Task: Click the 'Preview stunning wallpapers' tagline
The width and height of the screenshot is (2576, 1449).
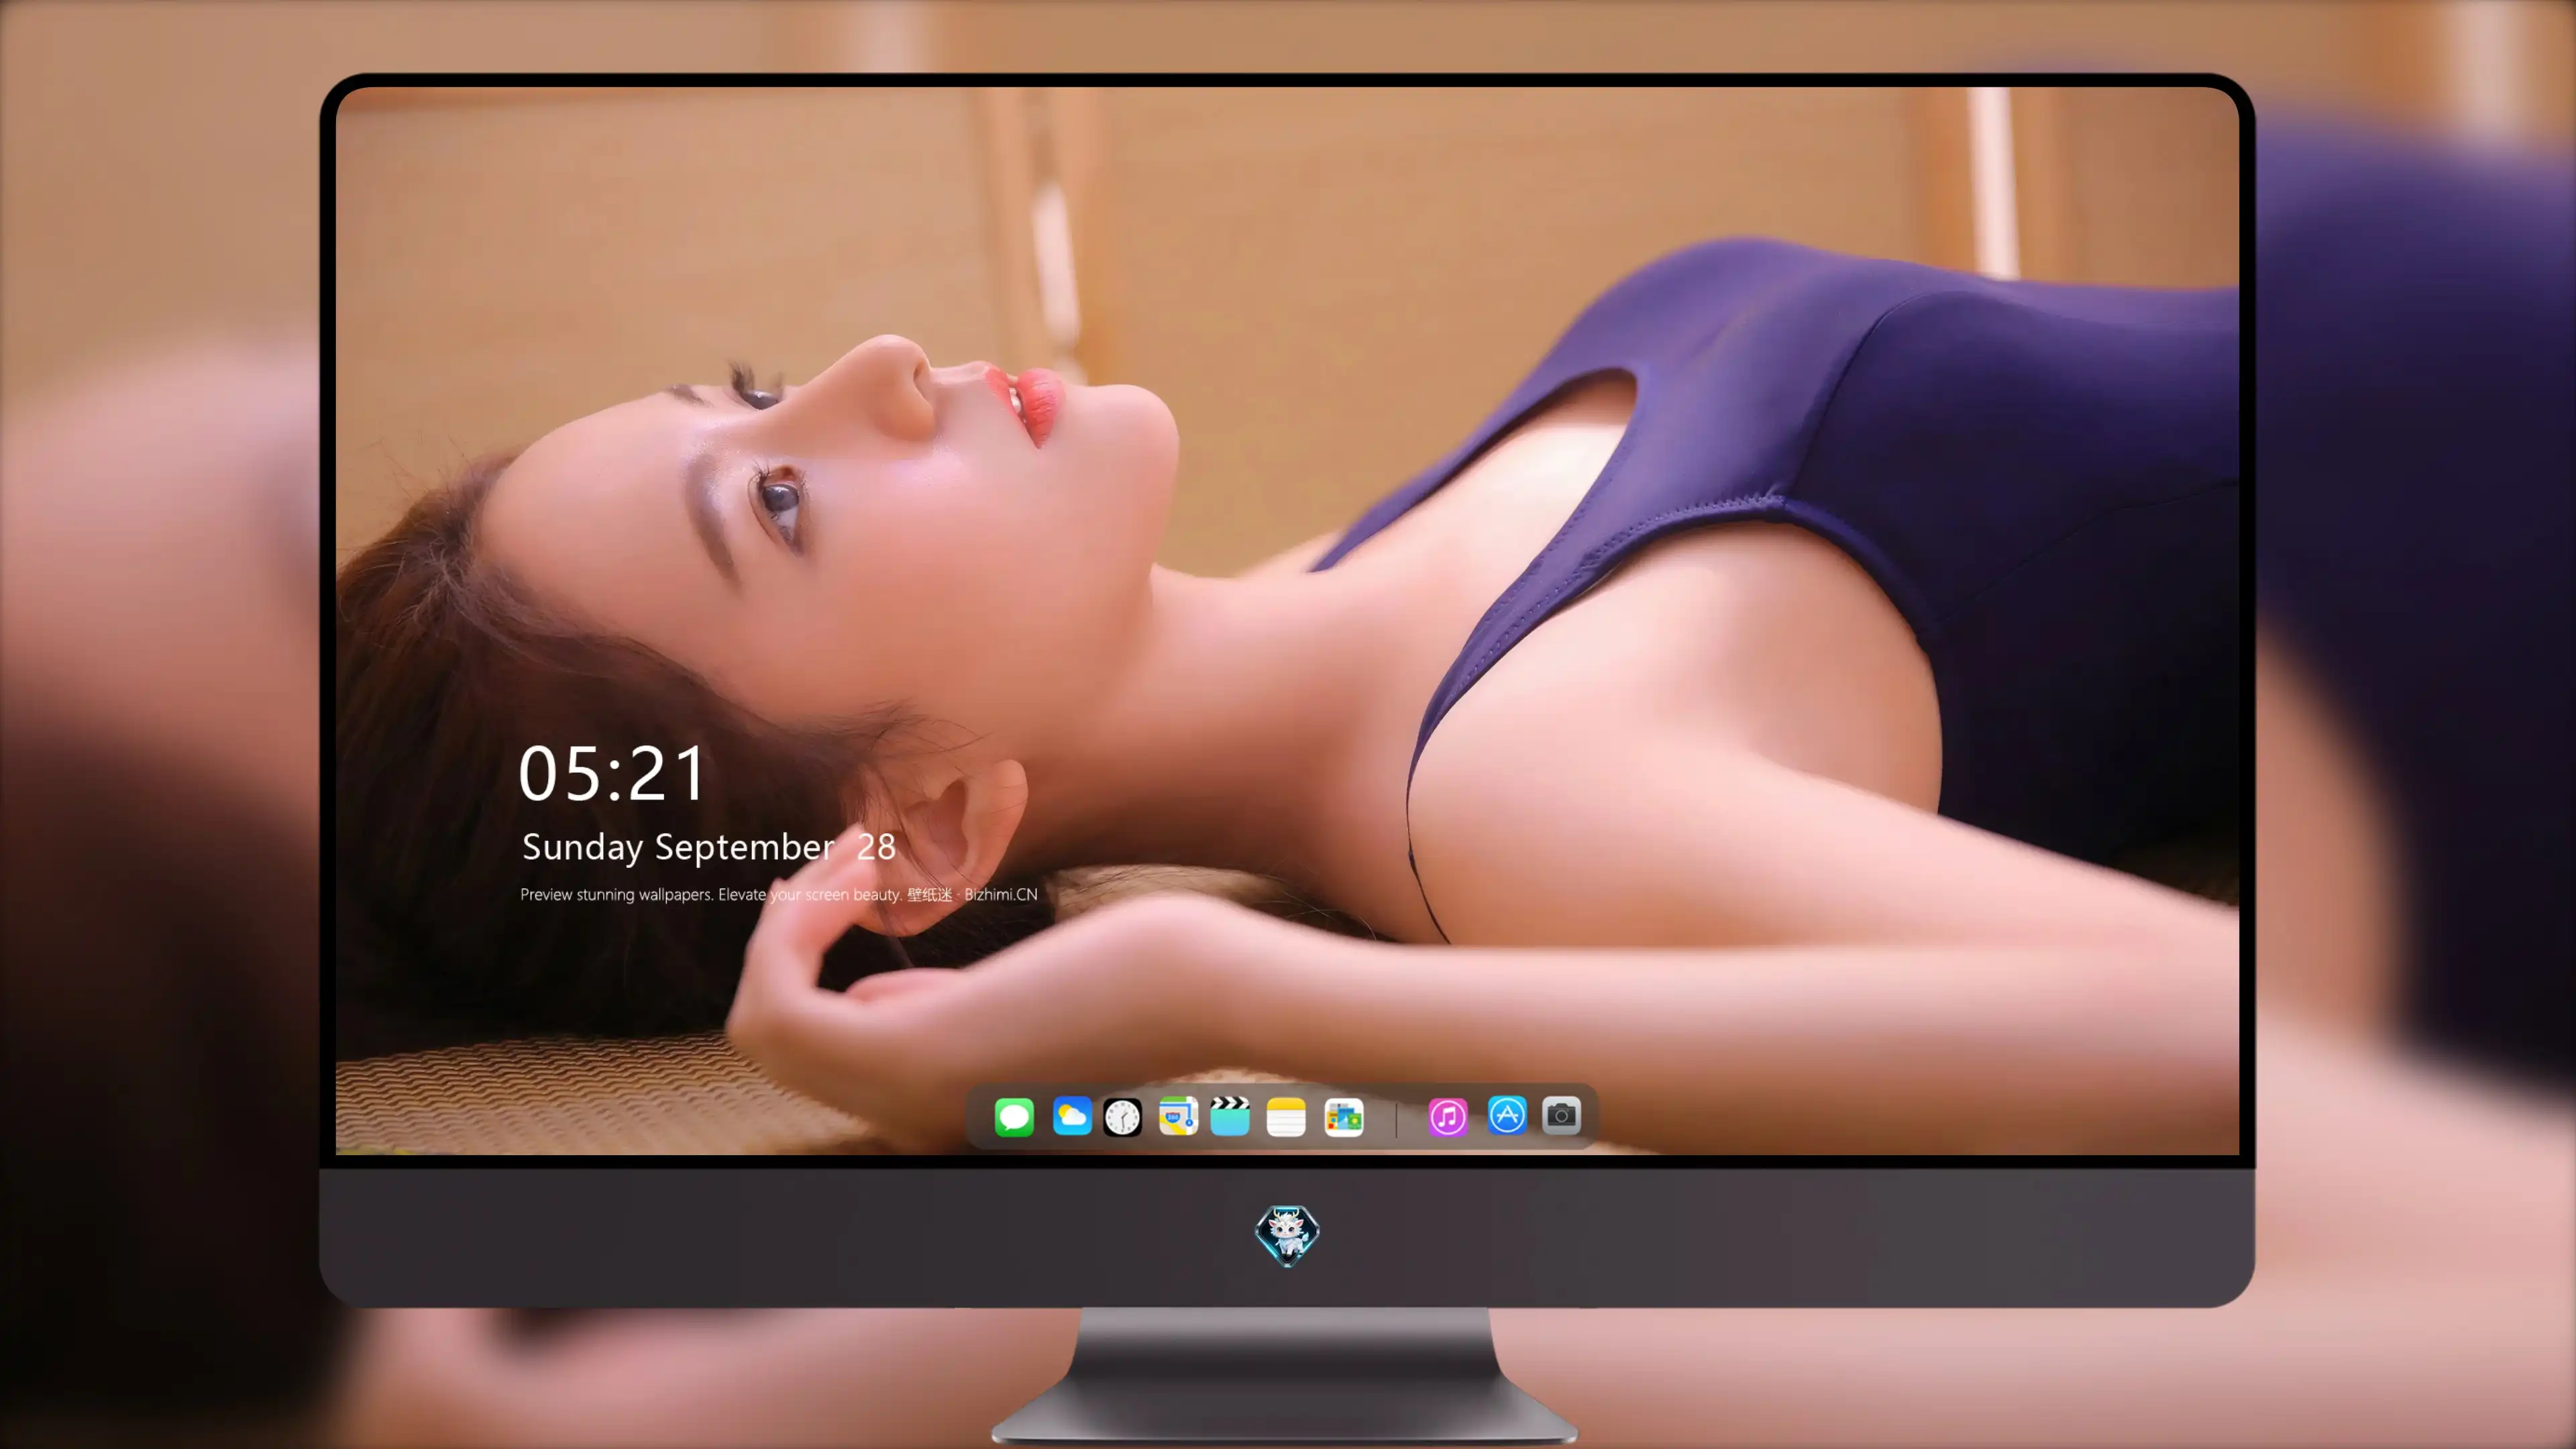Action: 778,894
